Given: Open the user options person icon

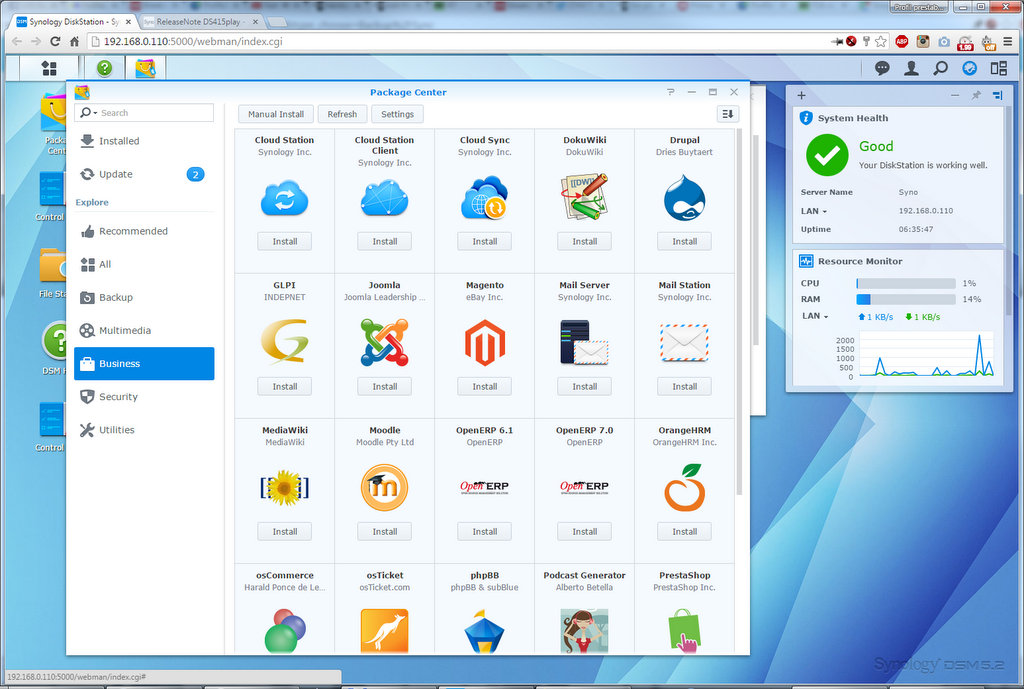Looking at the screenshot, I should (x=911, y=68).
